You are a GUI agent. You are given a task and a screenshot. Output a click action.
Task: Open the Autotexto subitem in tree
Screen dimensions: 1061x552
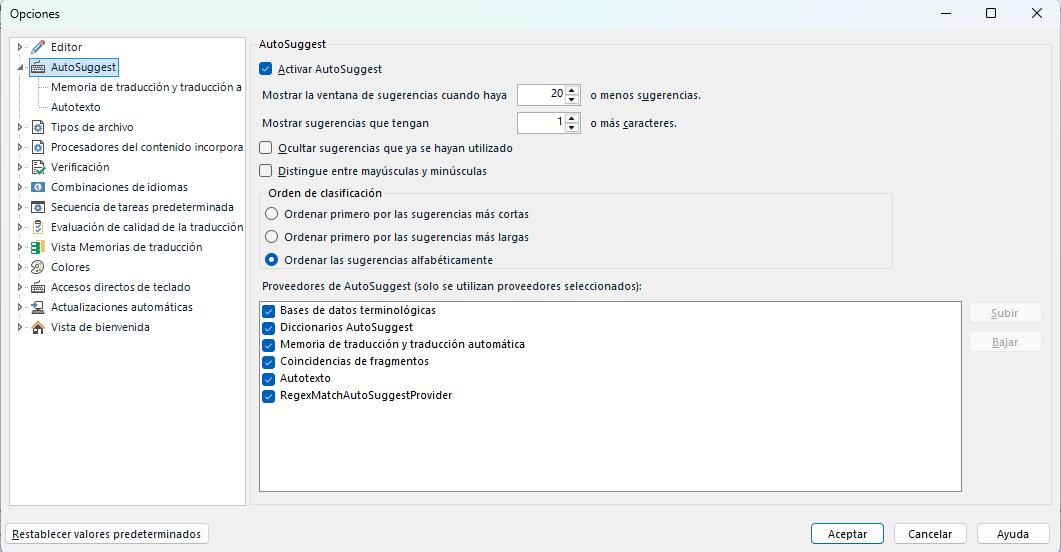tap(76, 108)
